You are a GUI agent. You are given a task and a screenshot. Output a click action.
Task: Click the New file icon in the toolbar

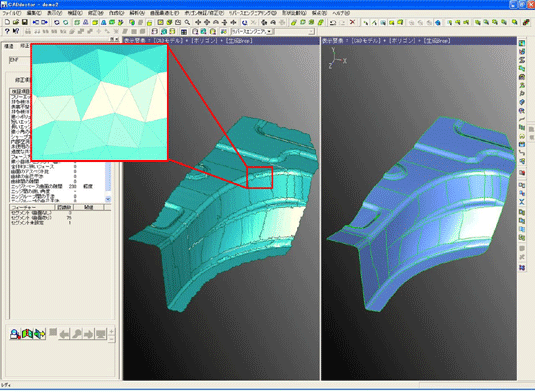pyautogui.click(x=7, y=23)
